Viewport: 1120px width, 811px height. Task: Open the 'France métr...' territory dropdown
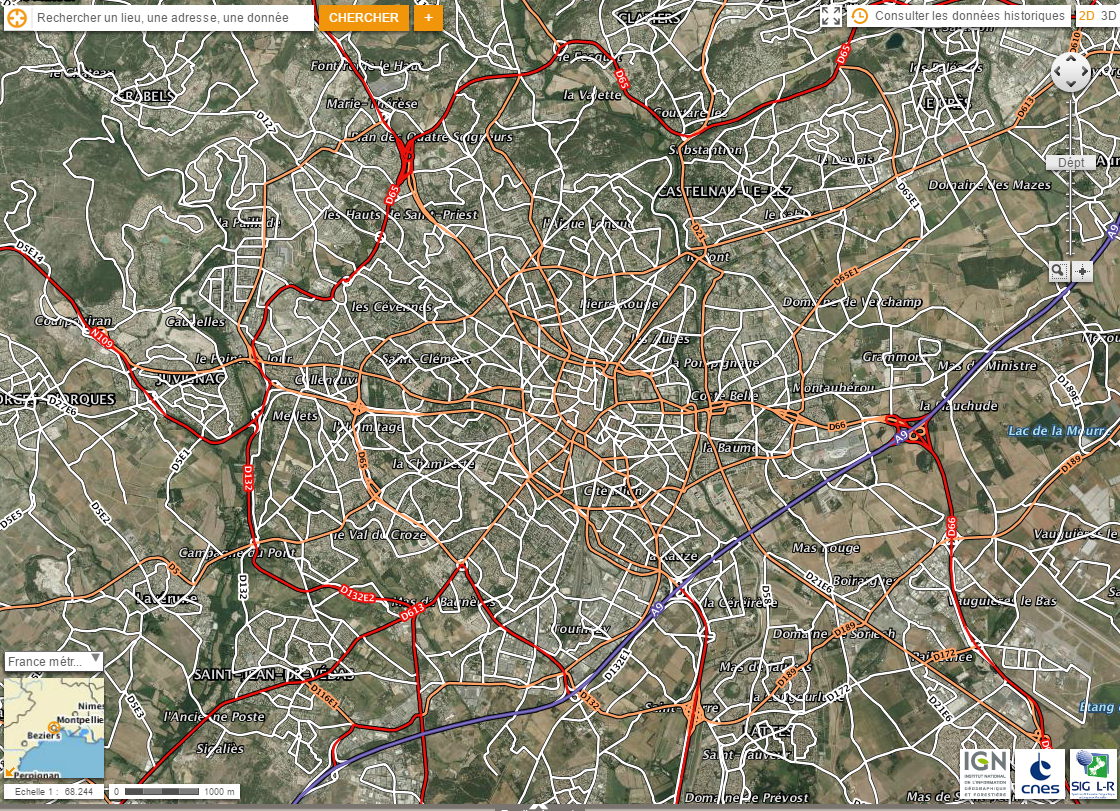54,662
